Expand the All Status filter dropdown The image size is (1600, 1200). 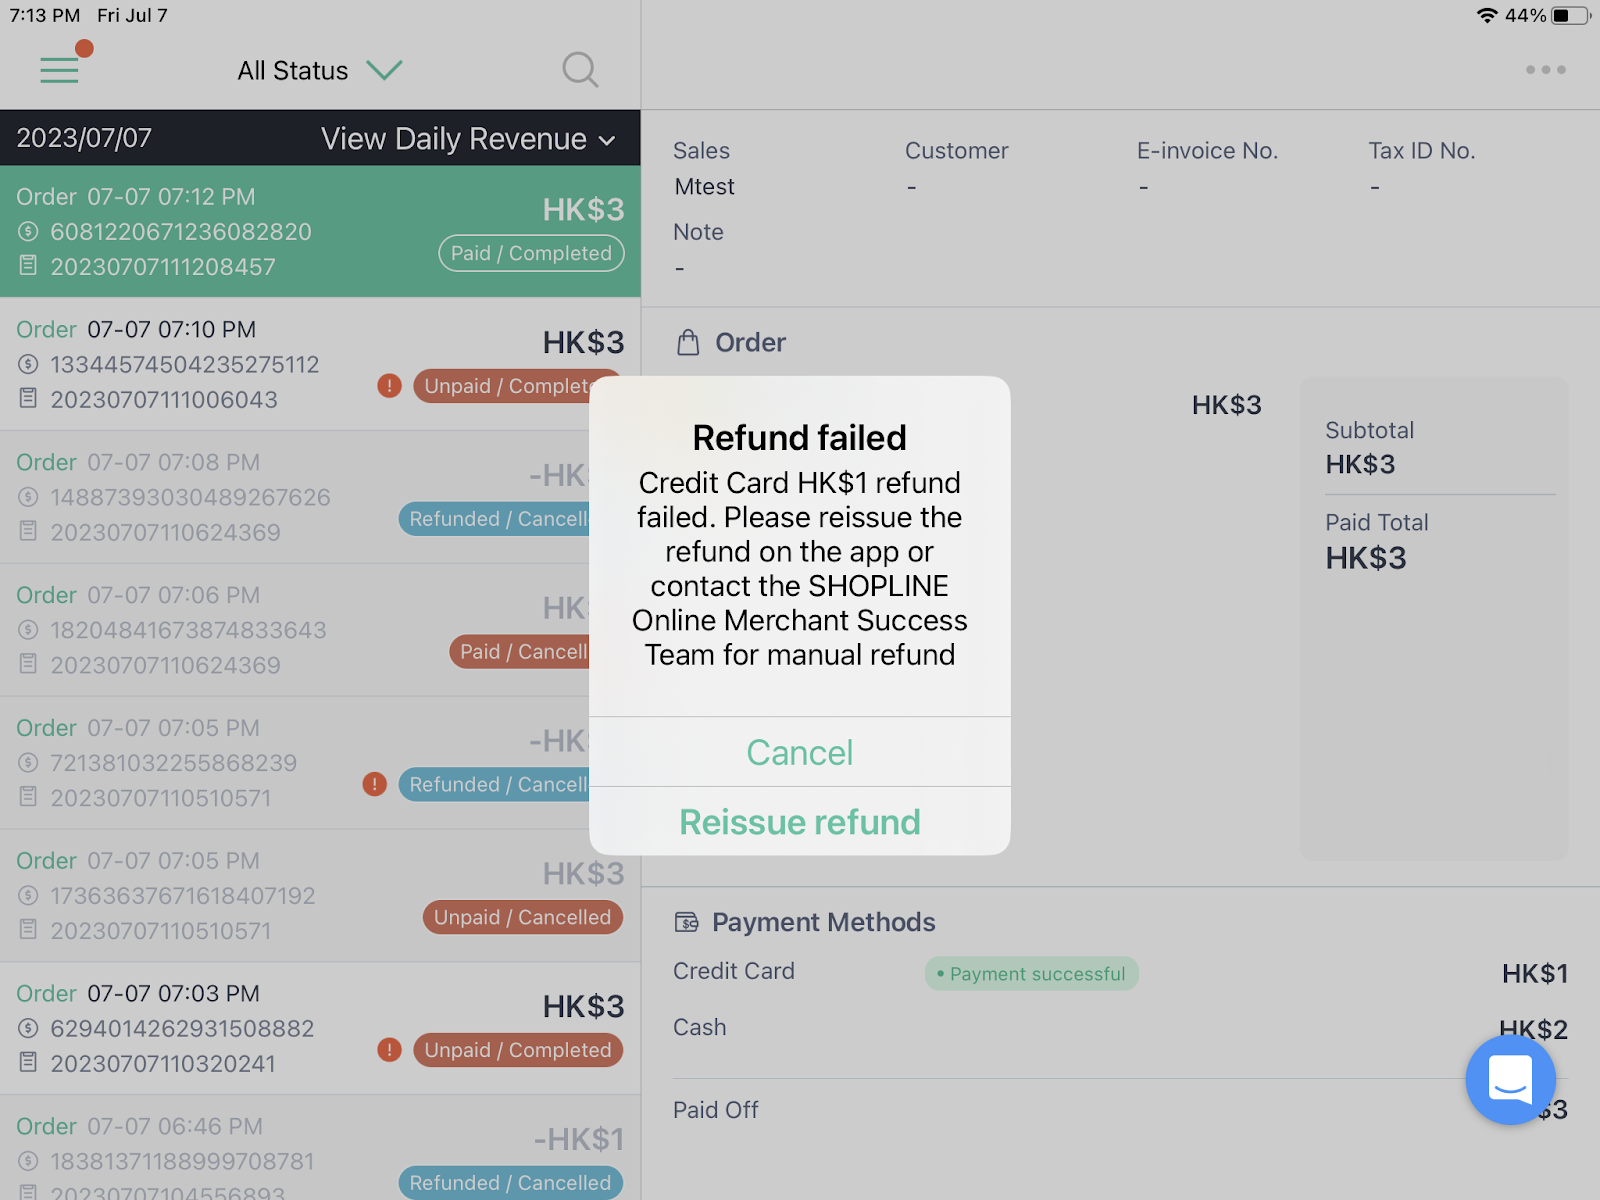tap(320, 71)
